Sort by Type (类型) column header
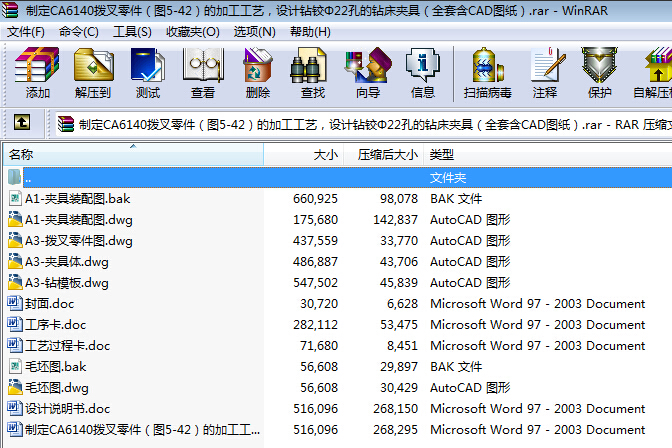This screenshot has width=672, height=448. [548, 154]
